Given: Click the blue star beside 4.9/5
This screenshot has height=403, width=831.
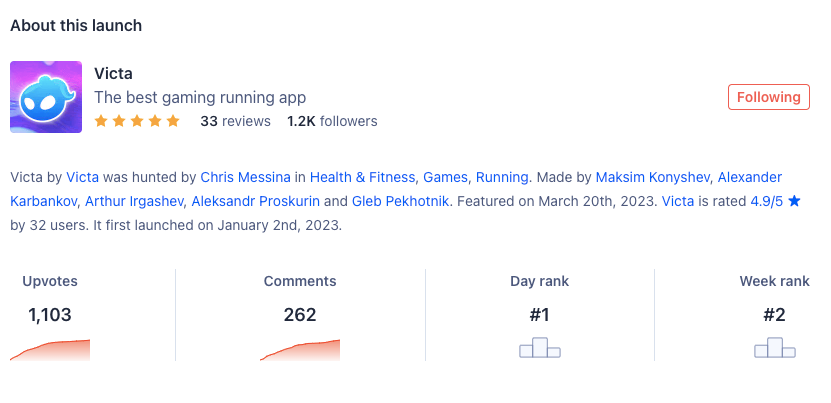Looking at the screenshot, I should [x=794, y=201].
